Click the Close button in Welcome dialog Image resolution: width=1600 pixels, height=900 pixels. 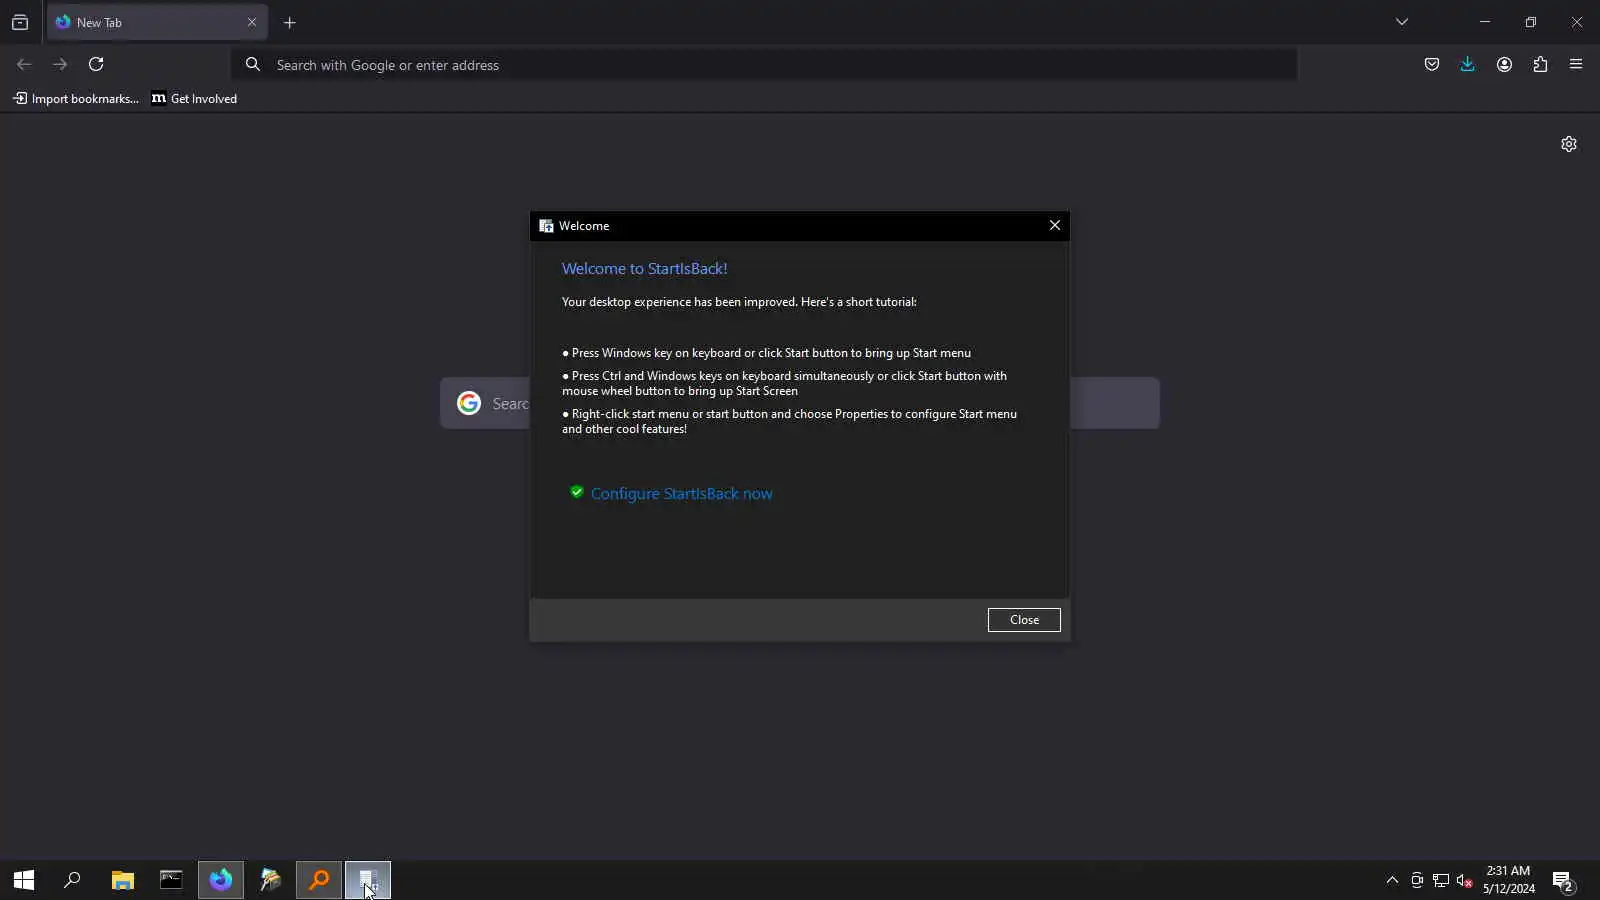coord(1024,620)
